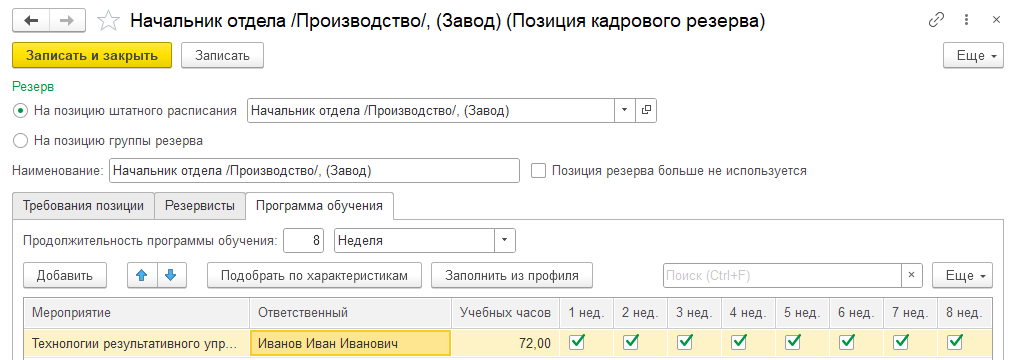Move selected row down with blue arrow

[x=171, y=276]
